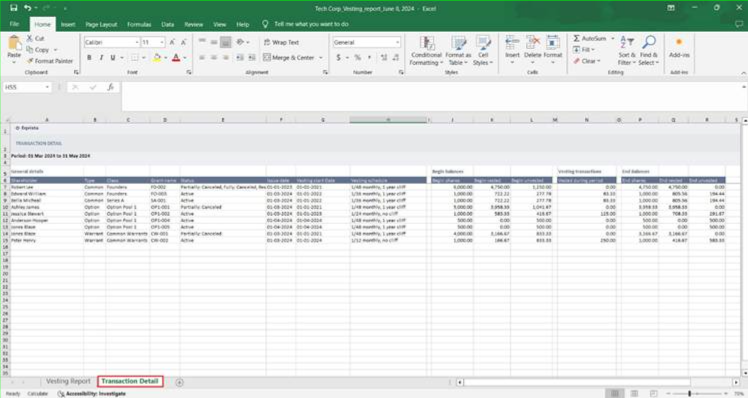Select the Transaction Detail sheet tab
This screenshot has height=398, width=748.
point(130,381)
